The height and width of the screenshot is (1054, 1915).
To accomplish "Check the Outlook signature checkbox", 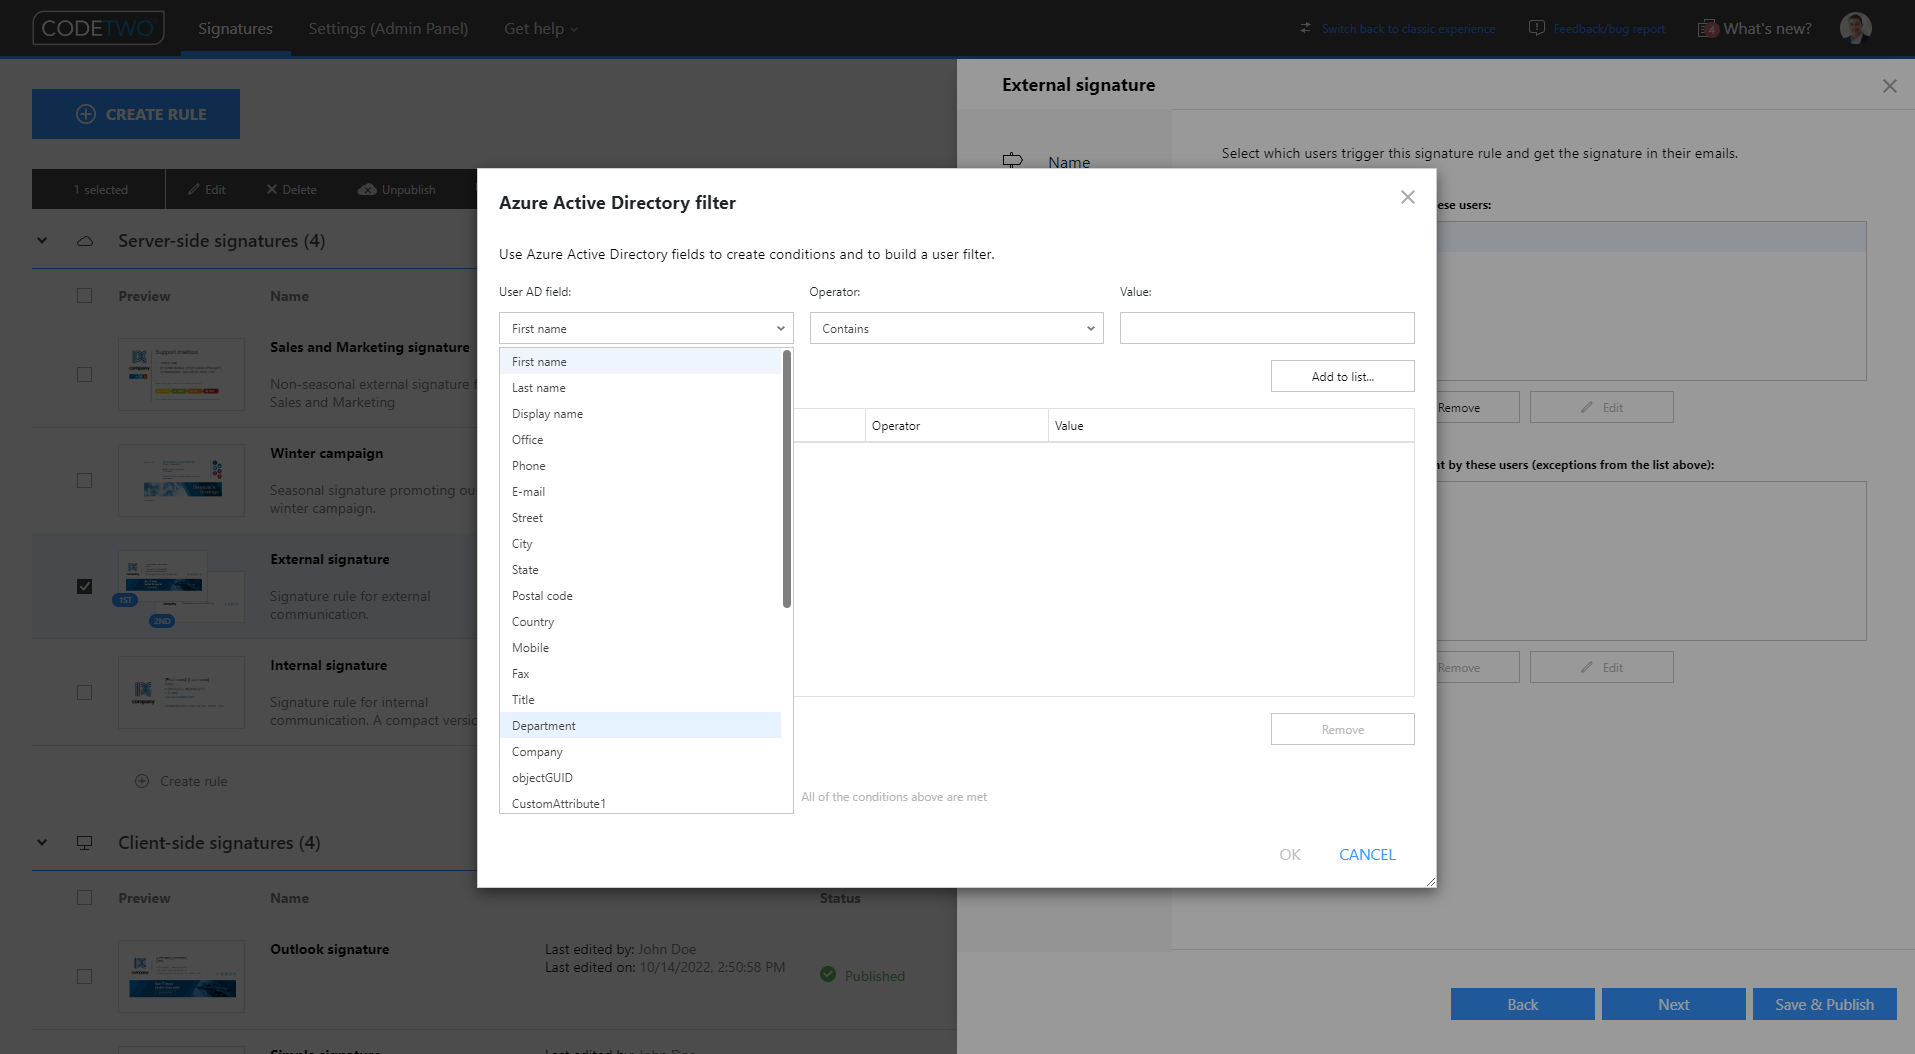I will 85,976.
